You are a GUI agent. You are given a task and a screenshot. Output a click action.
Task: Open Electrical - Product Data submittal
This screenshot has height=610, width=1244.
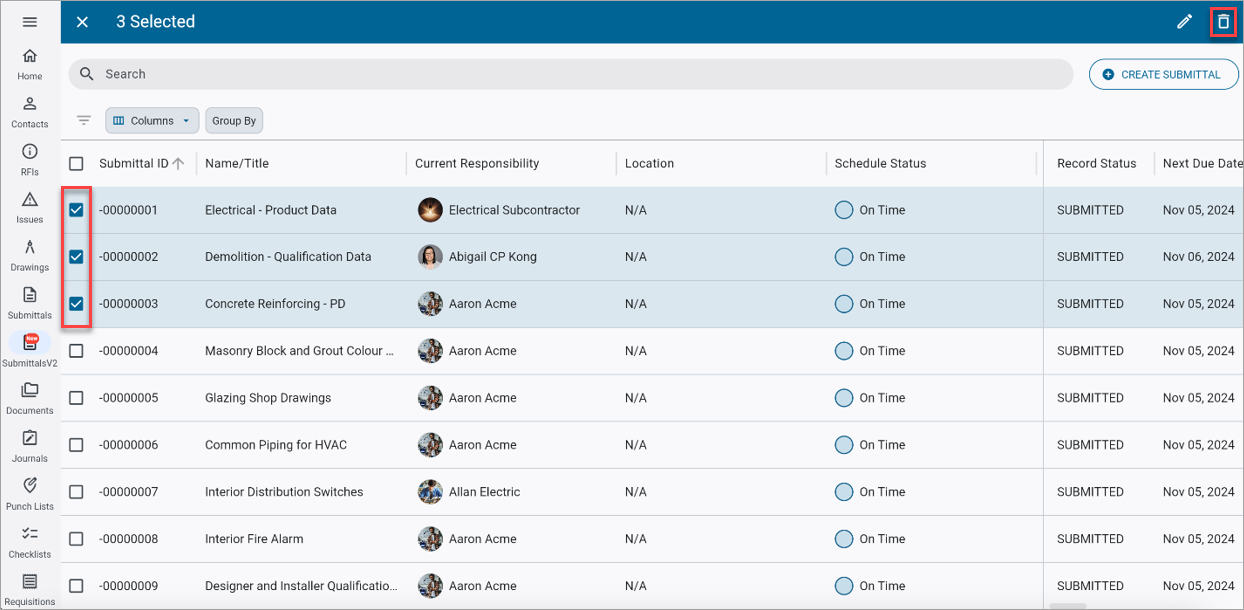271,210
